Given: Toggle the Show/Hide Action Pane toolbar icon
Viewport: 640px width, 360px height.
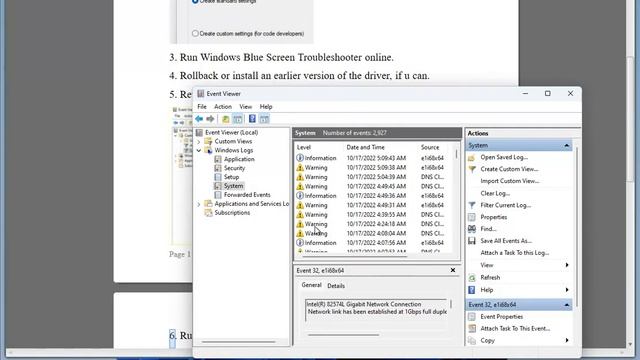Looking at the screenshot, I should pos(264,119).
